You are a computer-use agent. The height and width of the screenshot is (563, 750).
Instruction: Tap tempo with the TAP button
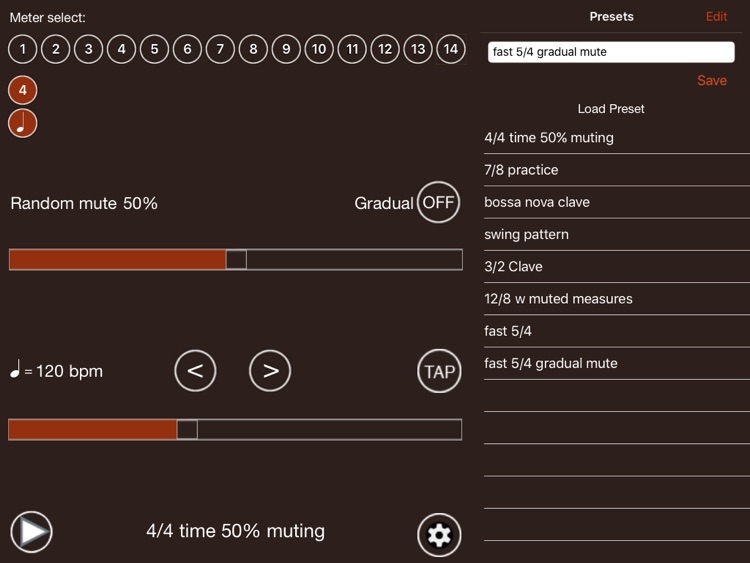click(439, 371)
